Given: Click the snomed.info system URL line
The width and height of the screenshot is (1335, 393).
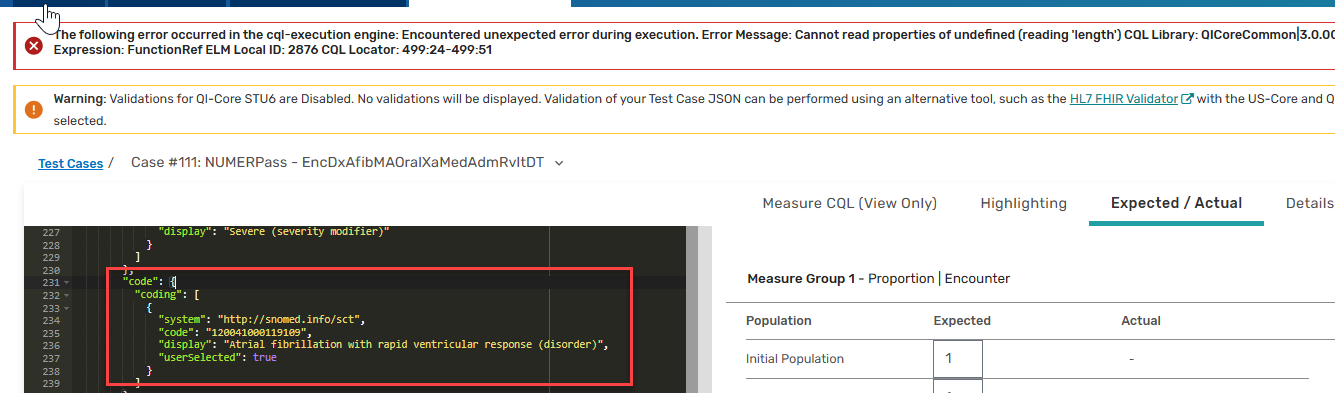Looking at the screenshot, I should (x=260, y=320).
